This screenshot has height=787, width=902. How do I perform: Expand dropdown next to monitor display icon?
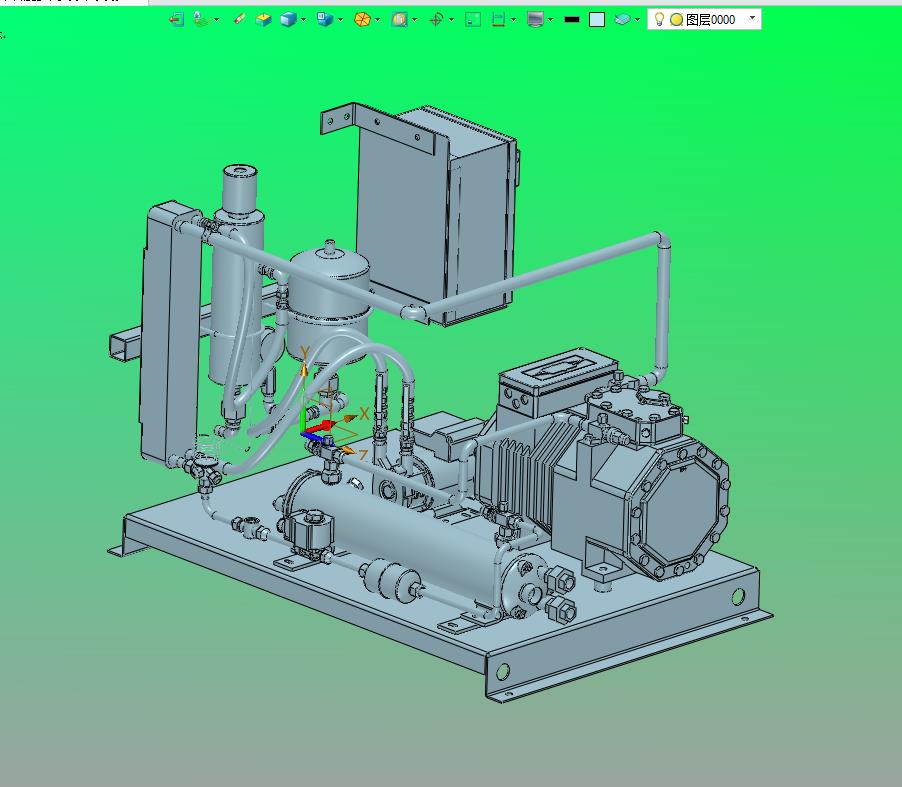point(551,20)
